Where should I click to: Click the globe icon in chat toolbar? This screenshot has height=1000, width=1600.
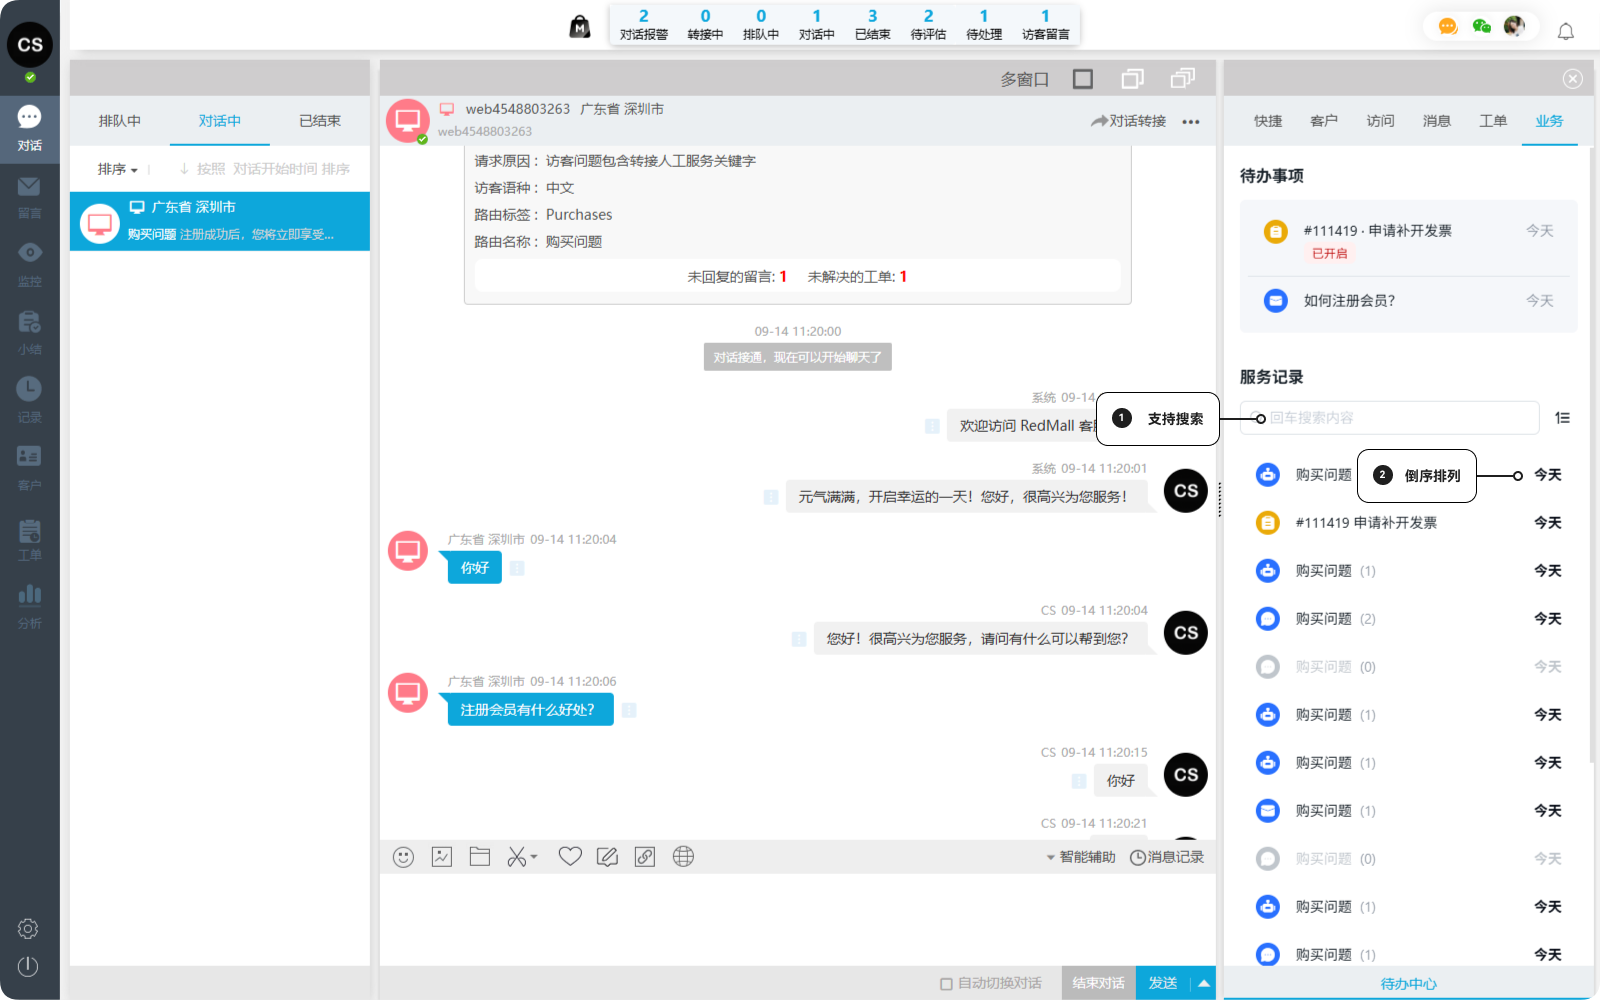pyautogui.click(x=683, y=857)
